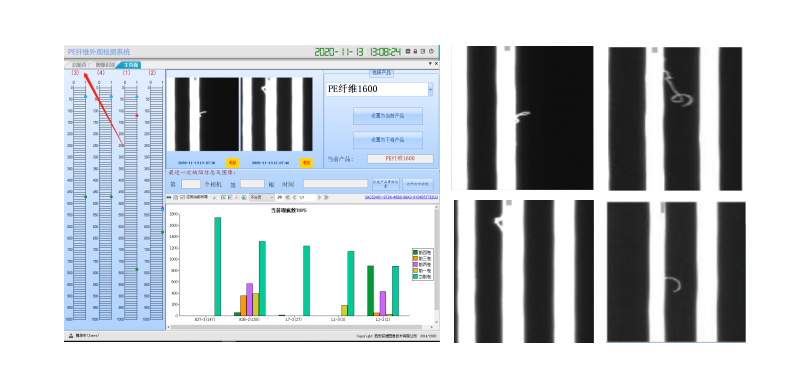804x380 pixels.
Task: Switch to the first tab in tab strip
Action: coord(78,65)
